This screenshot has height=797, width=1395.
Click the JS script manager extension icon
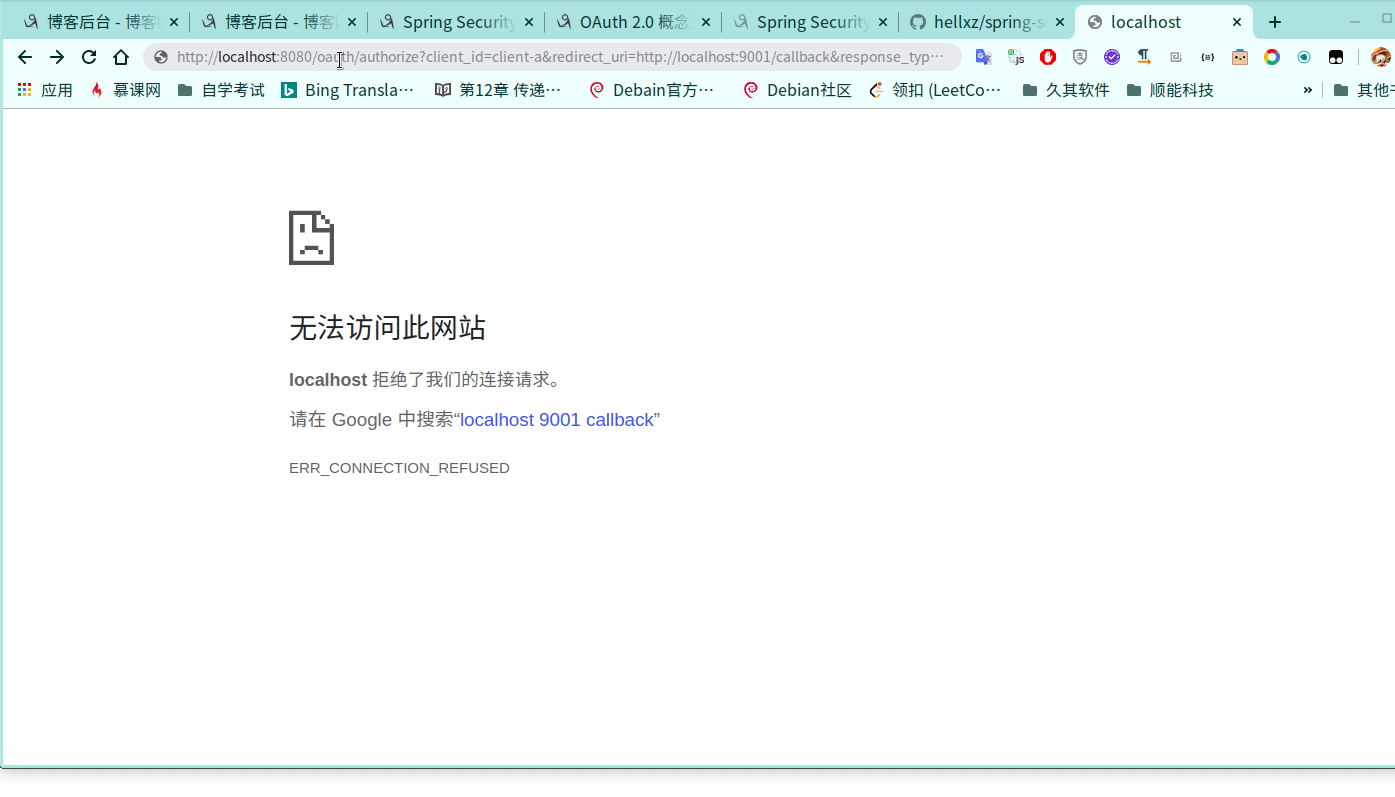(1017, 57)
